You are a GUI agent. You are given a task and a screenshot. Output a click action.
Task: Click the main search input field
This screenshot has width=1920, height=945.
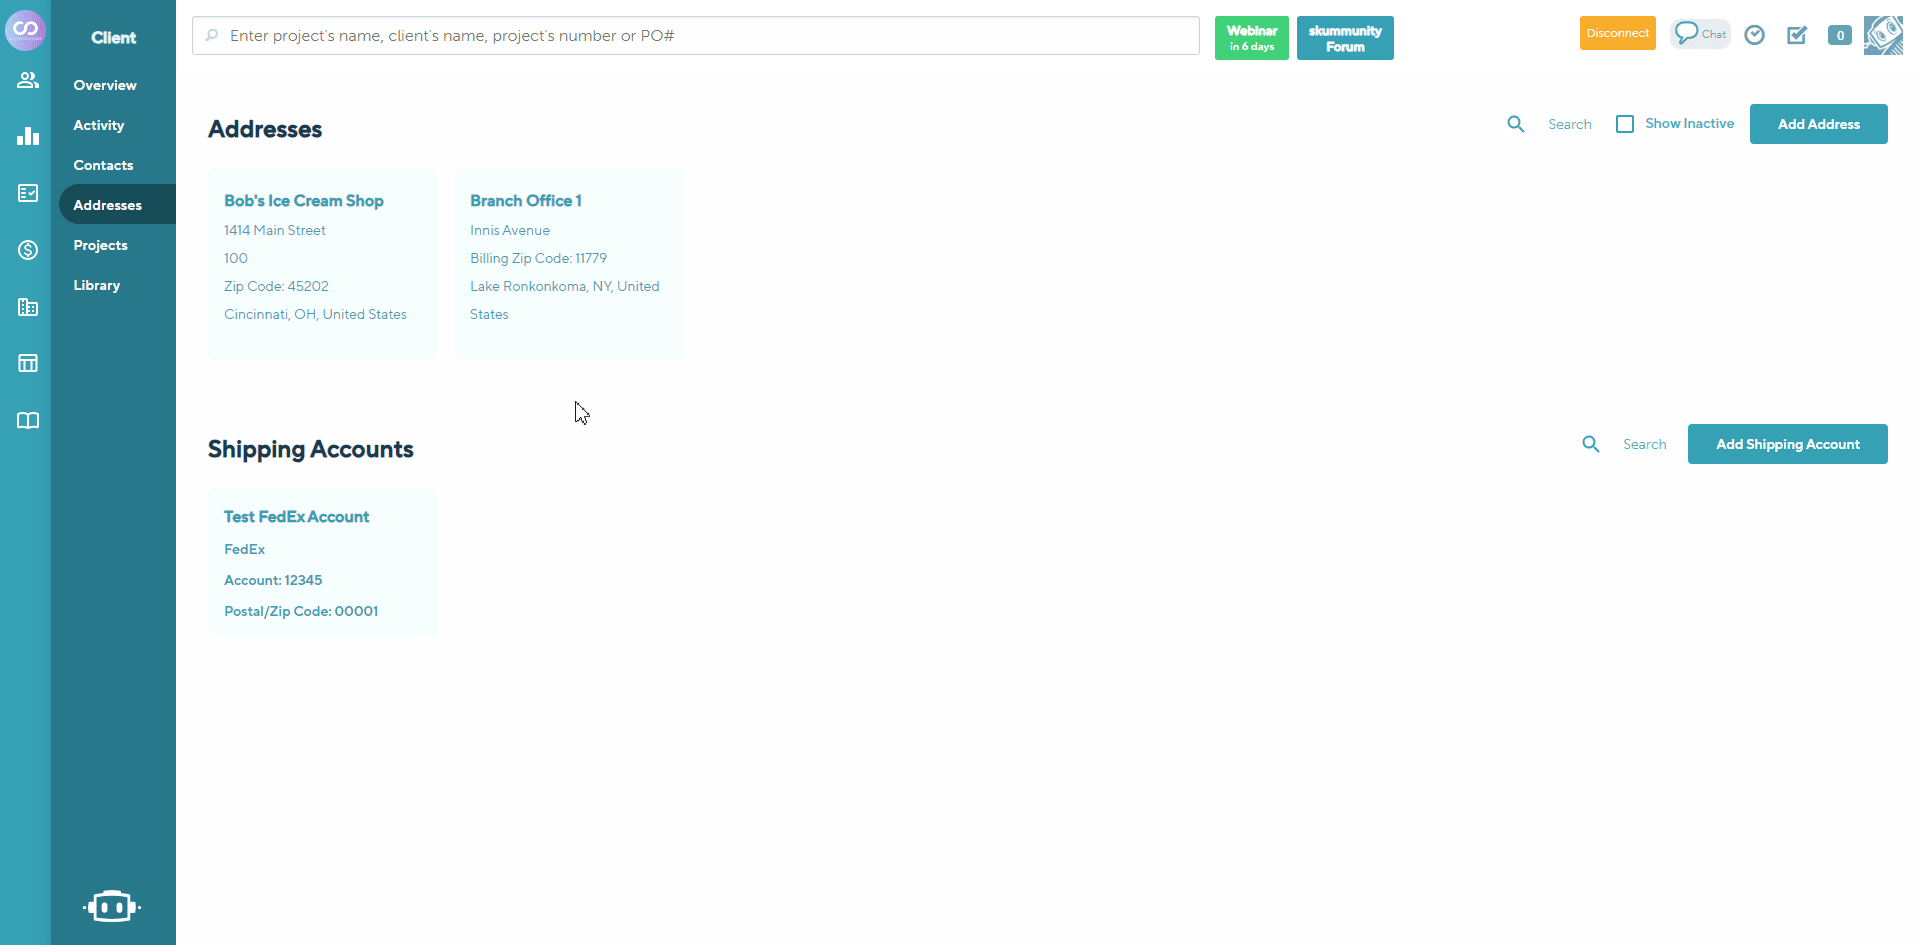click(695, 35)
